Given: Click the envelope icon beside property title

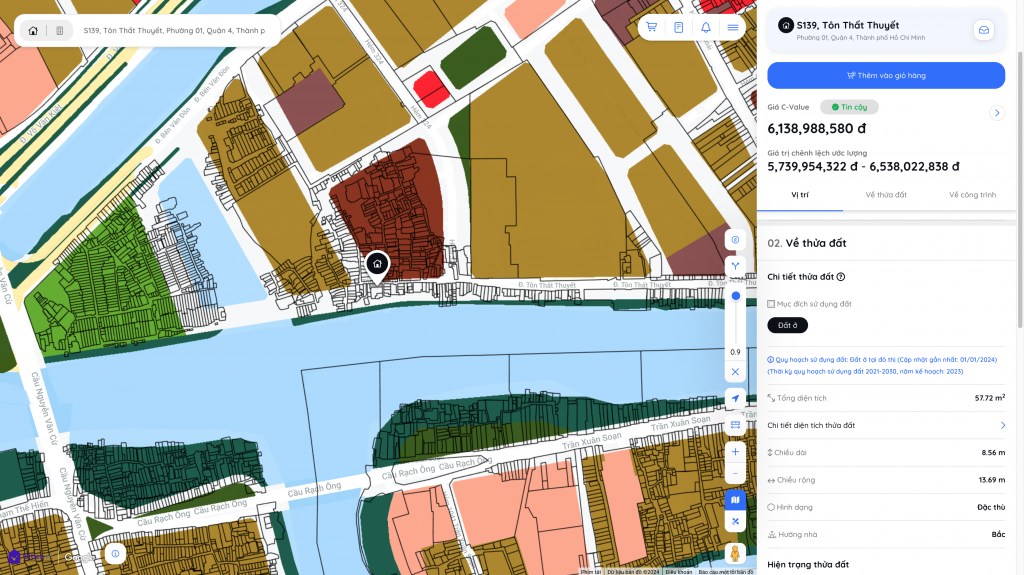Looking at the screenshot, I should [x=984, y=30].
